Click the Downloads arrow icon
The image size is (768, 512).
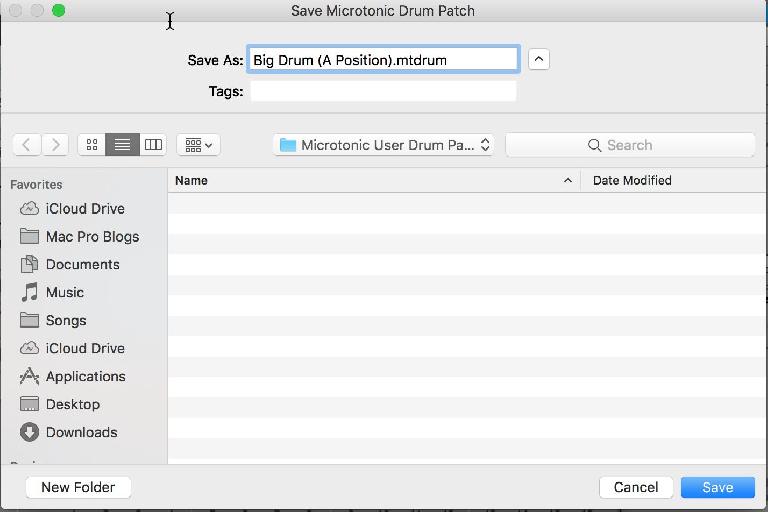29,432
